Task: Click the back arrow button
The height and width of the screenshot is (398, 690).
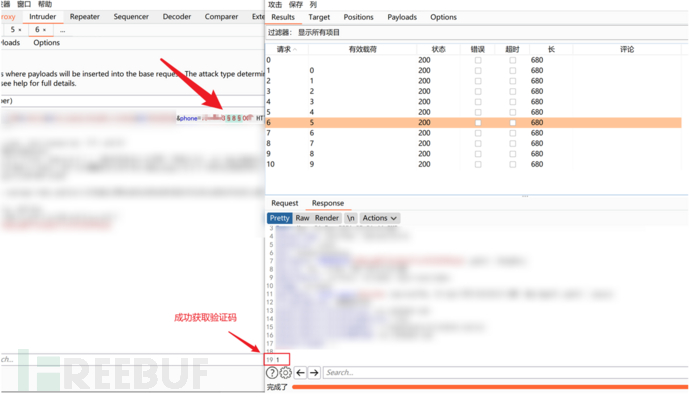Action: 301,372
